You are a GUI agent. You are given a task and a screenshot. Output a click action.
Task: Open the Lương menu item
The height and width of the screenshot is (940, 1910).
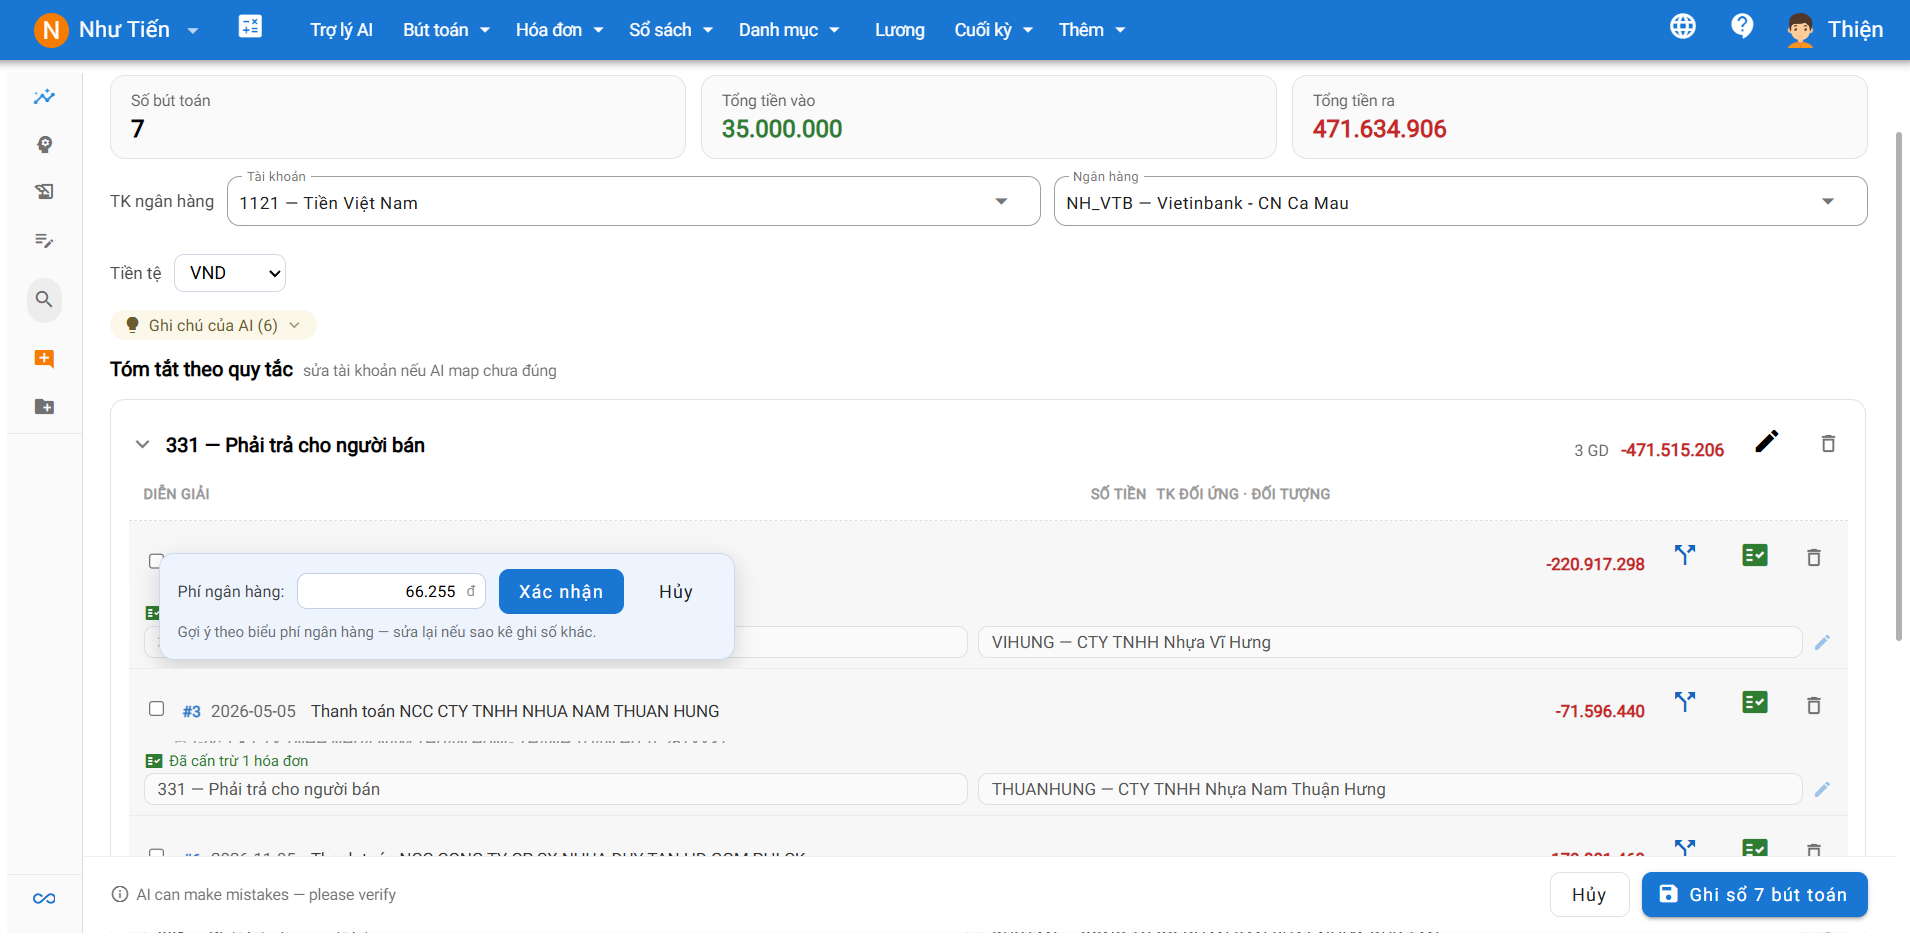click(899, 30)
